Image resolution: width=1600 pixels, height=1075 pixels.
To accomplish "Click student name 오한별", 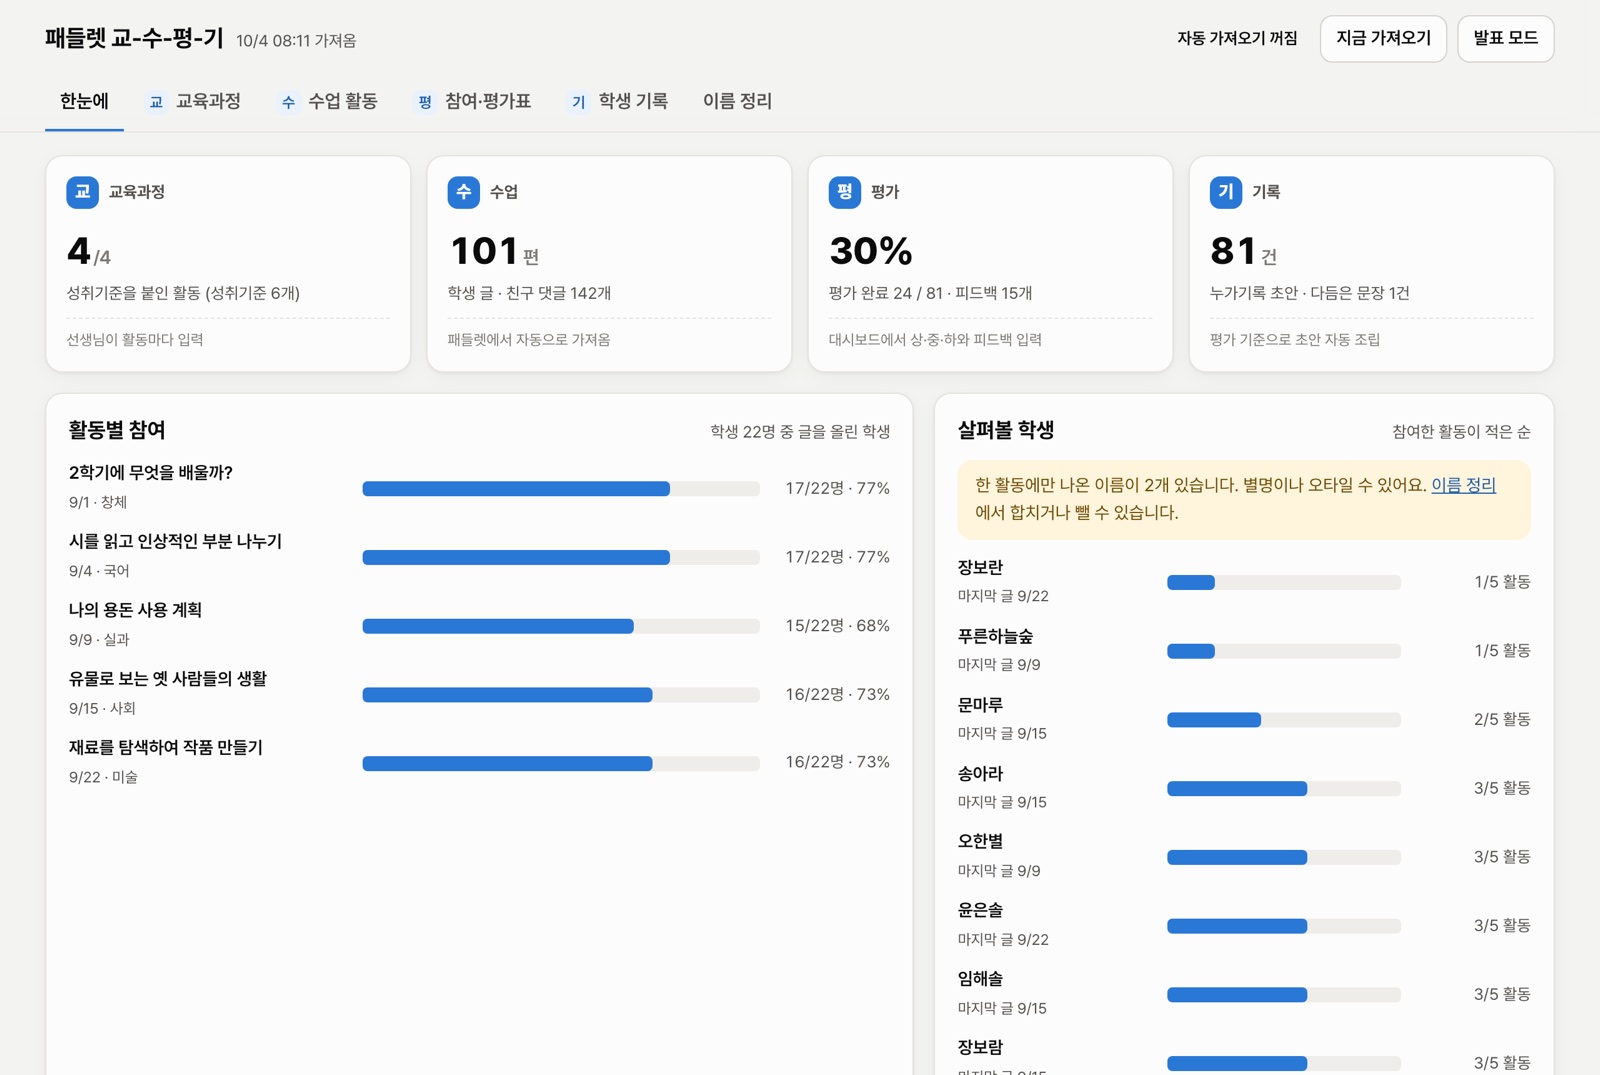I will [980, 842].
